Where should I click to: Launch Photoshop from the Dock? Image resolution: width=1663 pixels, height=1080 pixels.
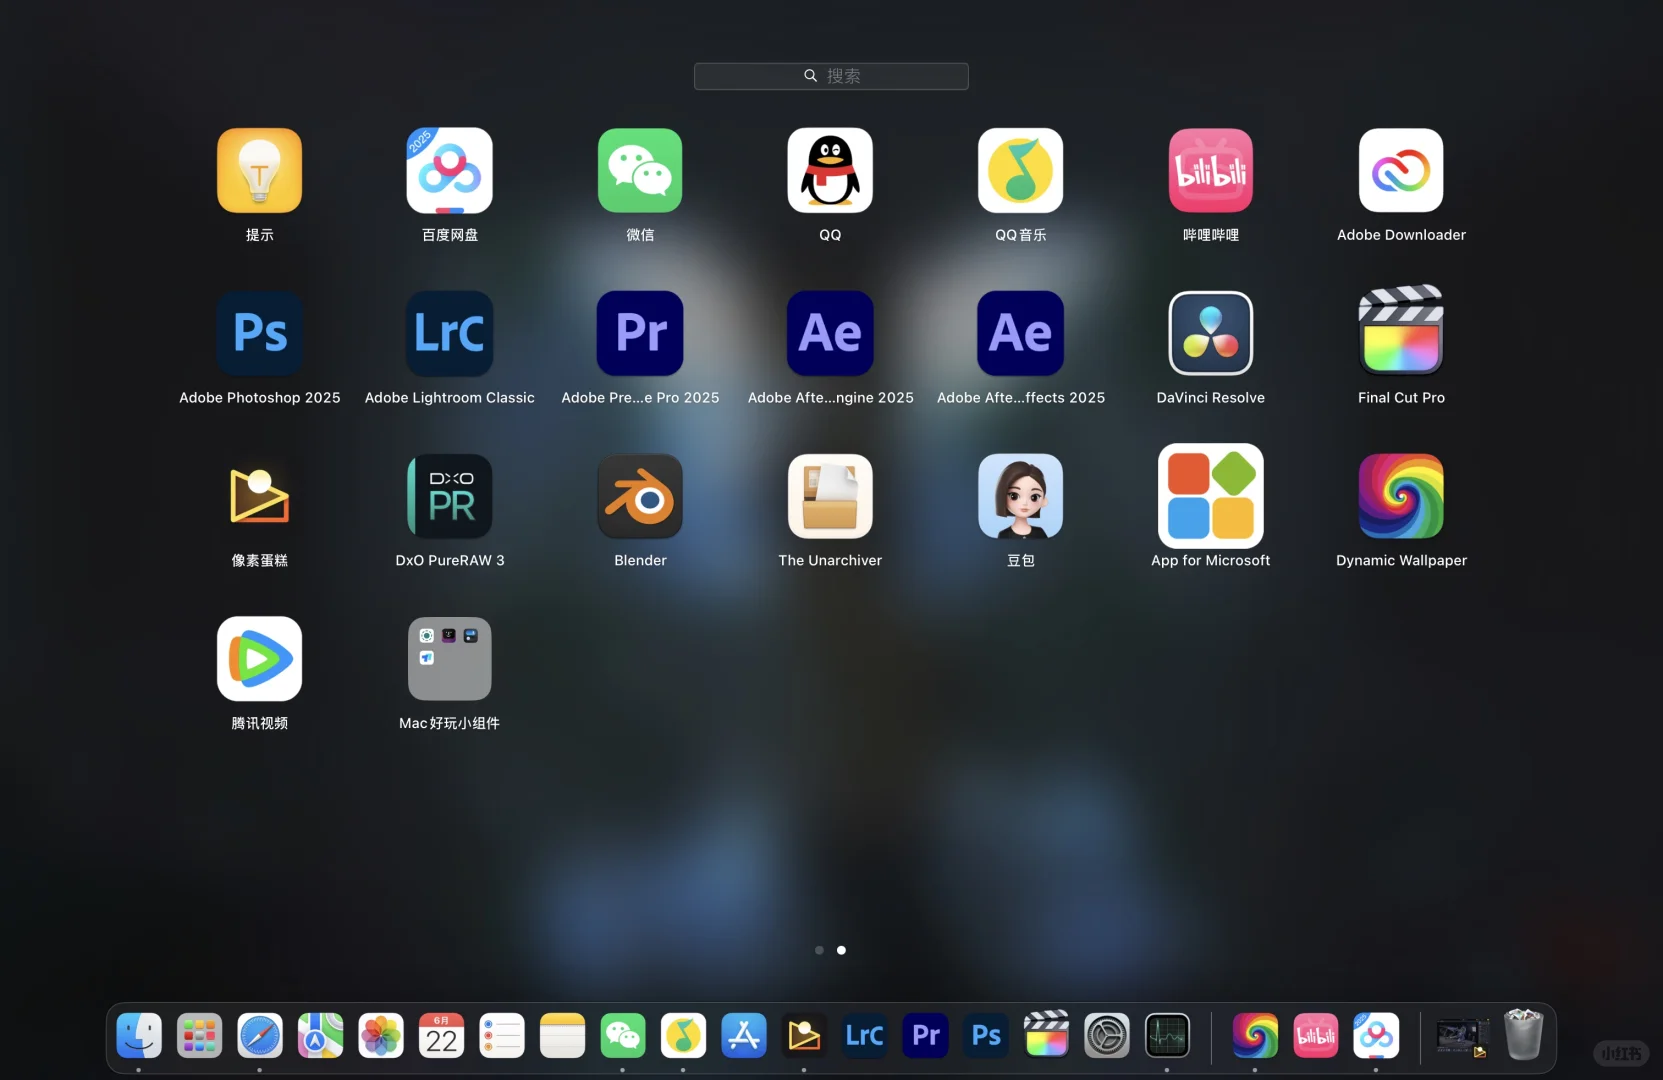[x=986, y=1035]
